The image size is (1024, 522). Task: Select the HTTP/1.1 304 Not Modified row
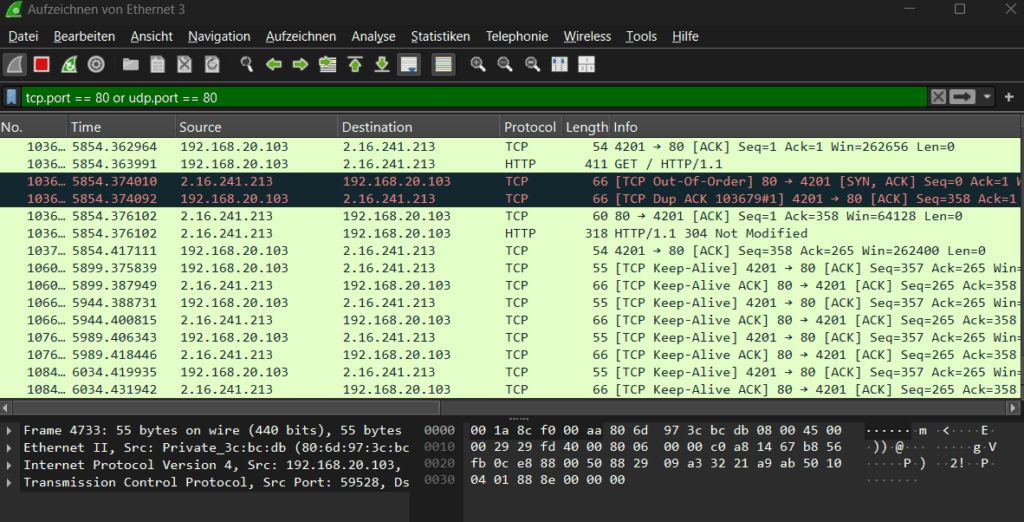[x=509, y=233]
